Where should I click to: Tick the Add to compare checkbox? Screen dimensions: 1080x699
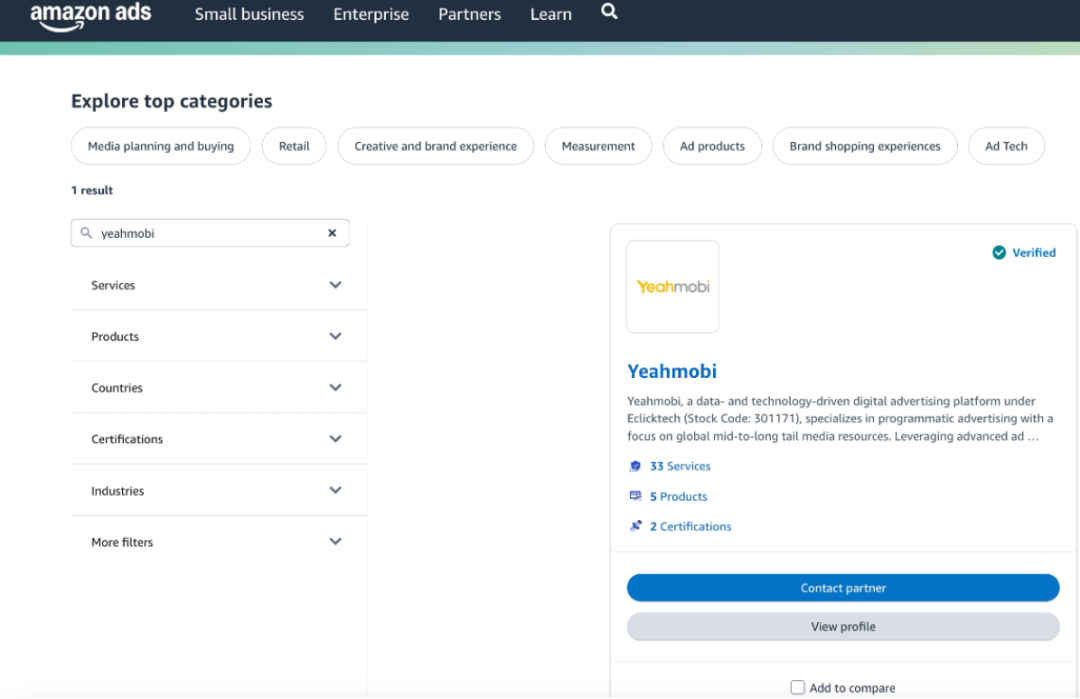pyautogui.click(x=798, y=687)
